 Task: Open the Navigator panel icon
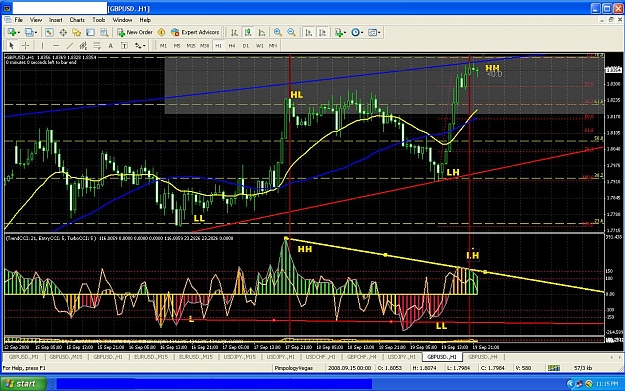pyautogui.click(x=77, y=32)
